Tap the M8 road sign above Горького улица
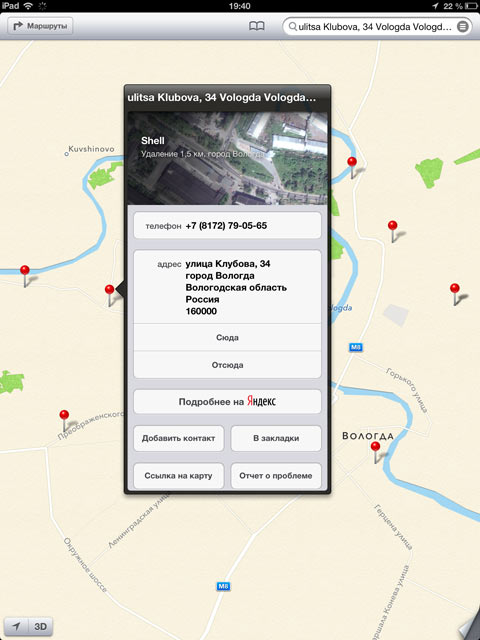This screenshot has height=640, width=480. pos(356,347)
